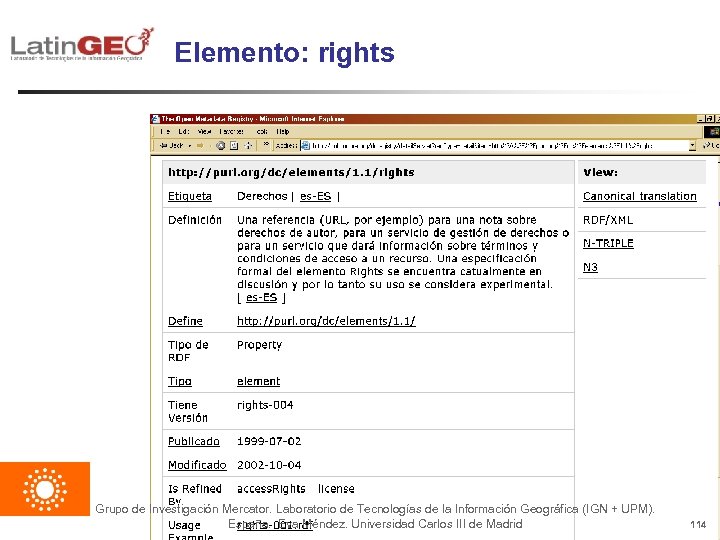The width and height of the screenshot is (720, 540).
Task: Click the 2002-10-04 modified date
Action: (269, 465)
